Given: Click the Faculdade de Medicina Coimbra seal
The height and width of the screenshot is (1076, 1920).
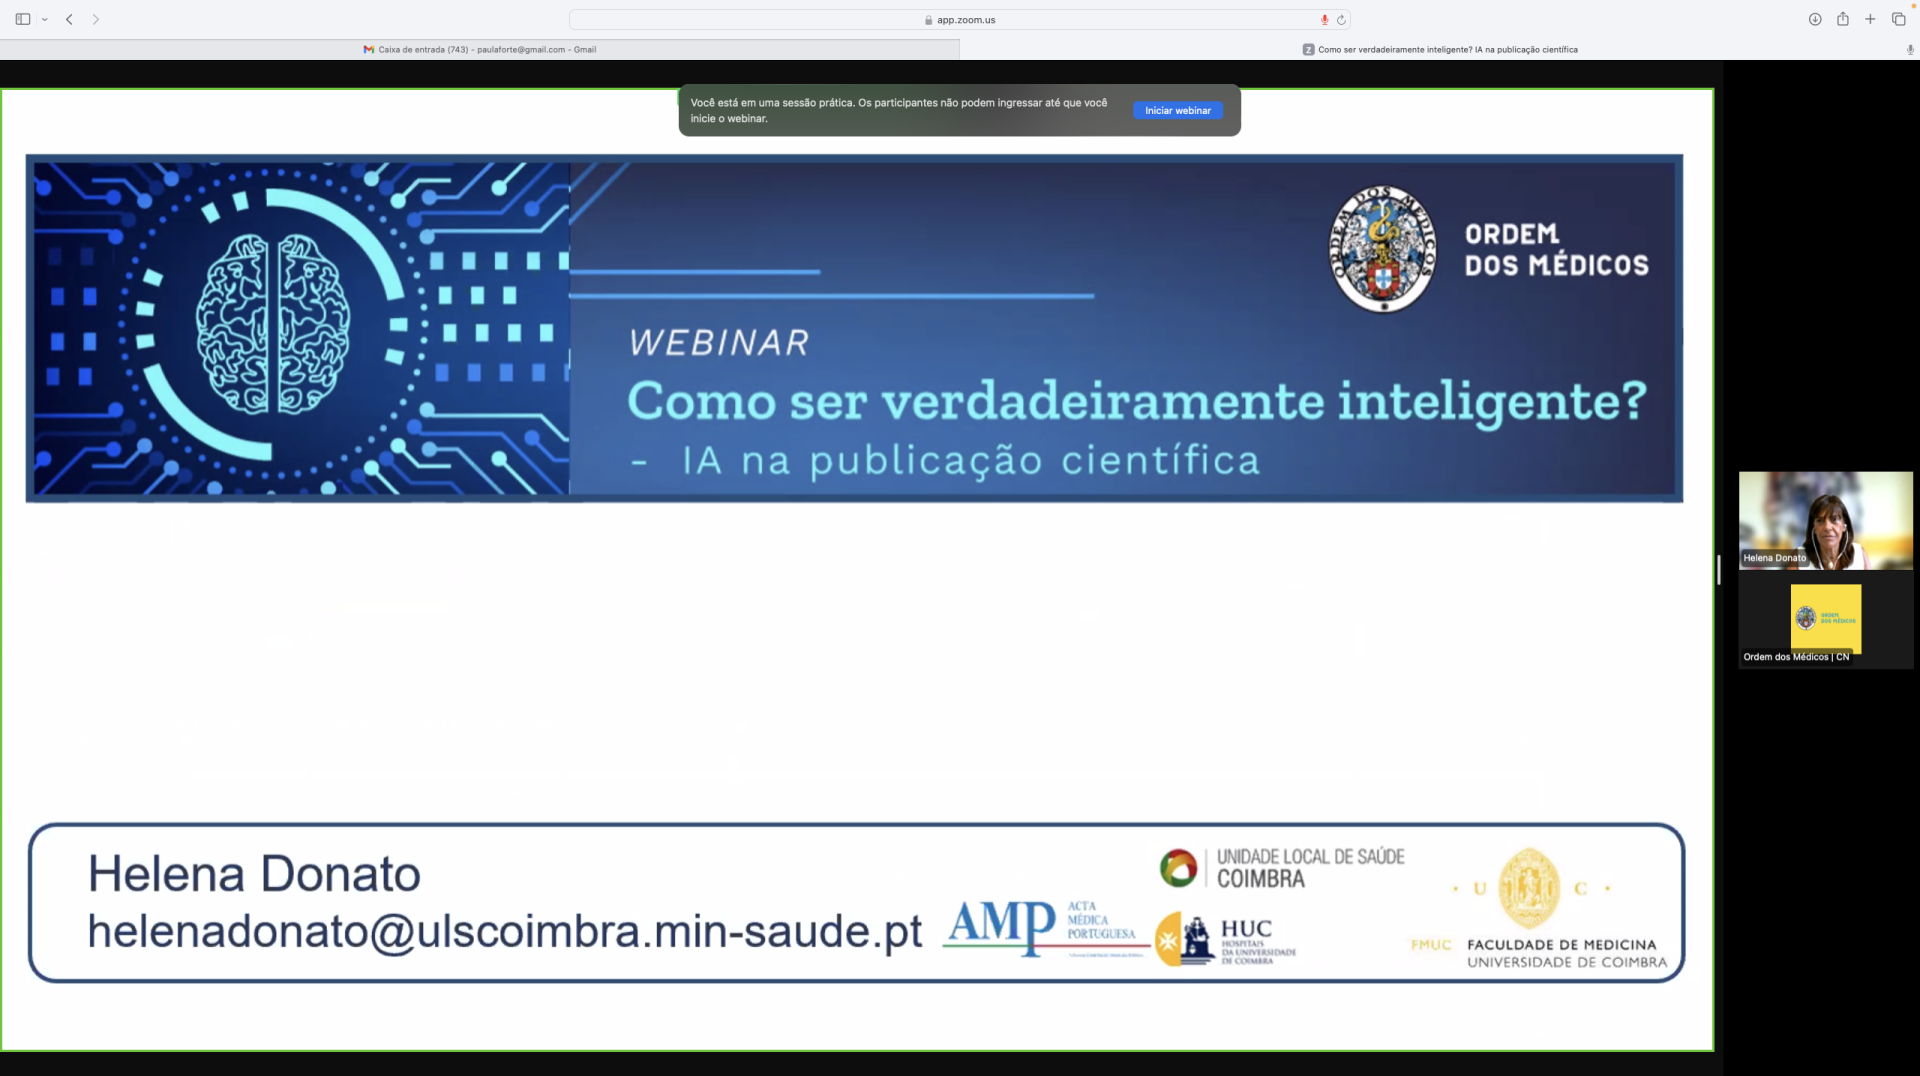Looking at the screenshot, I should pyautogui.click(x=1529, y=888).
